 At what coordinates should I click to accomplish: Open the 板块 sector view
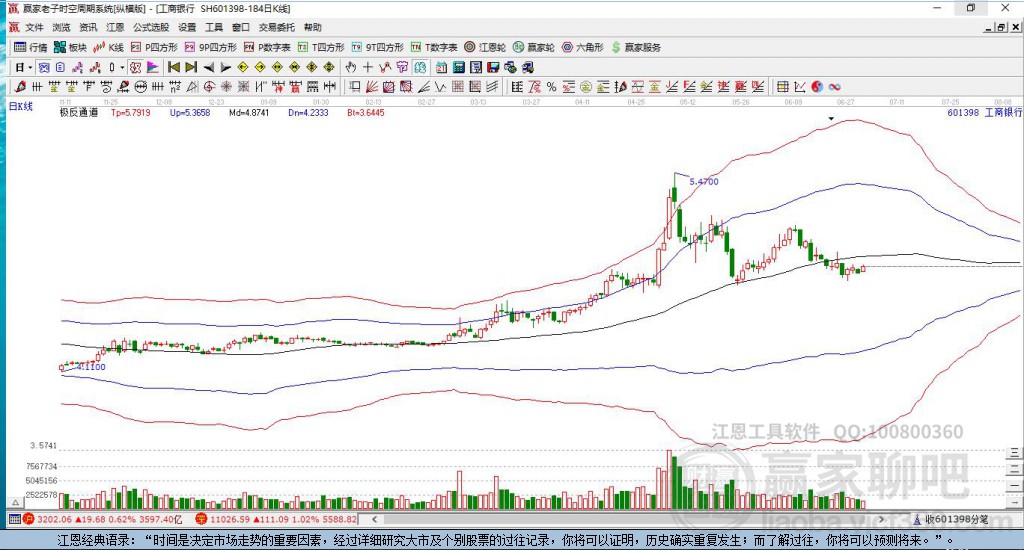71,47
